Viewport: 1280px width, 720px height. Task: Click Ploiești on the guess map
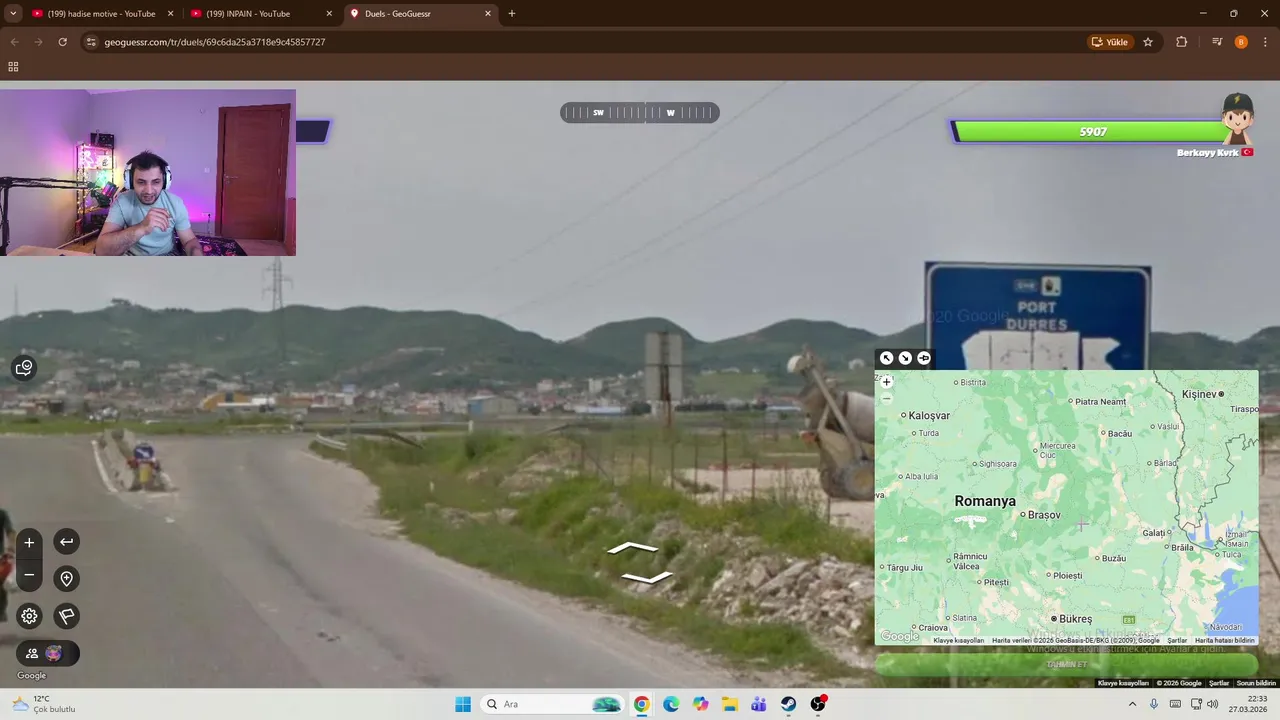click(1067, 575)
